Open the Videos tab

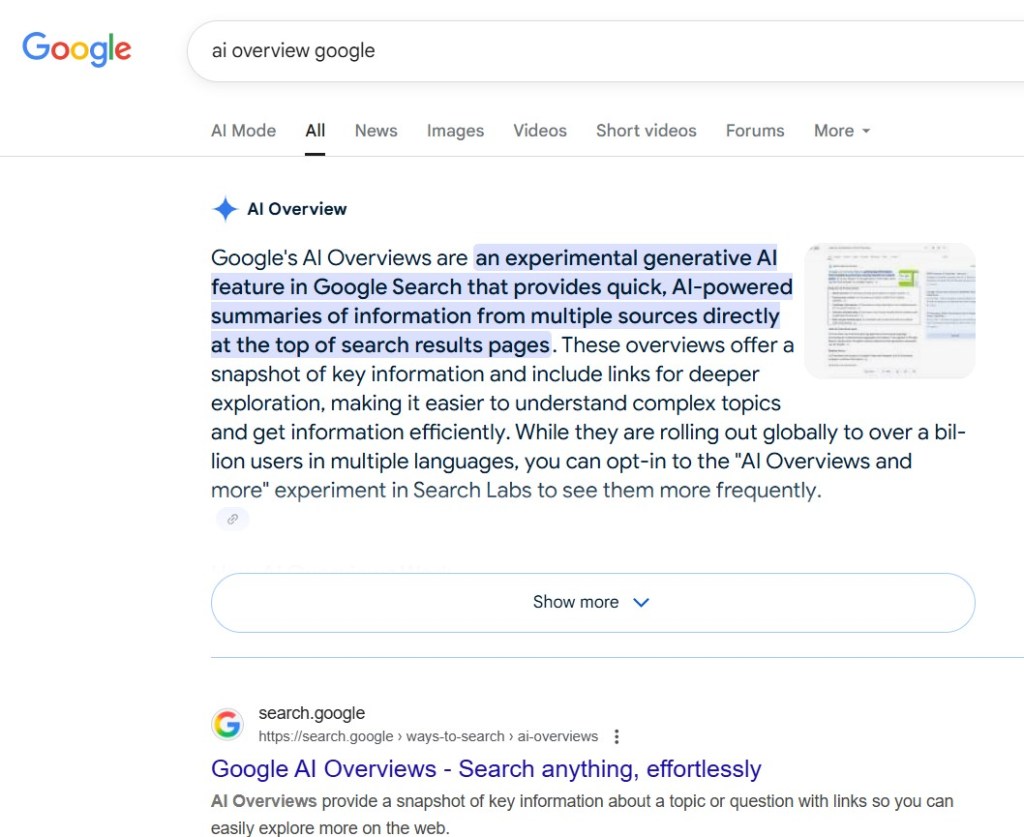coord(539,131)
